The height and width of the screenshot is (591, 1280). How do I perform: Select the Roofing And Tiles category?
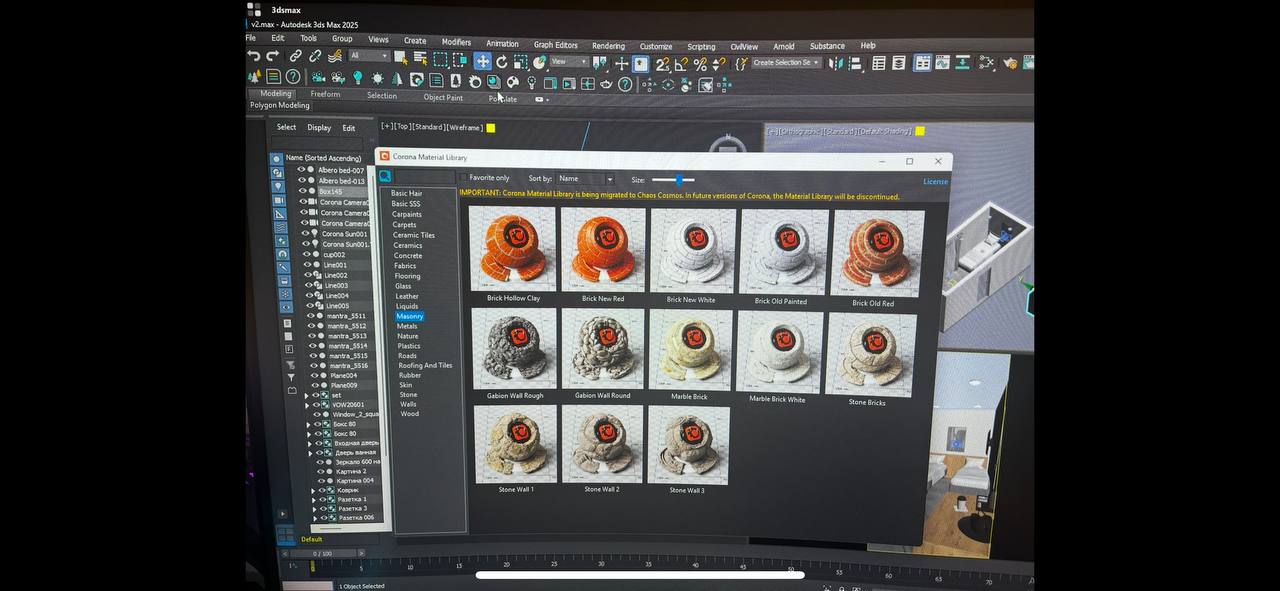(x=425, y=365)
